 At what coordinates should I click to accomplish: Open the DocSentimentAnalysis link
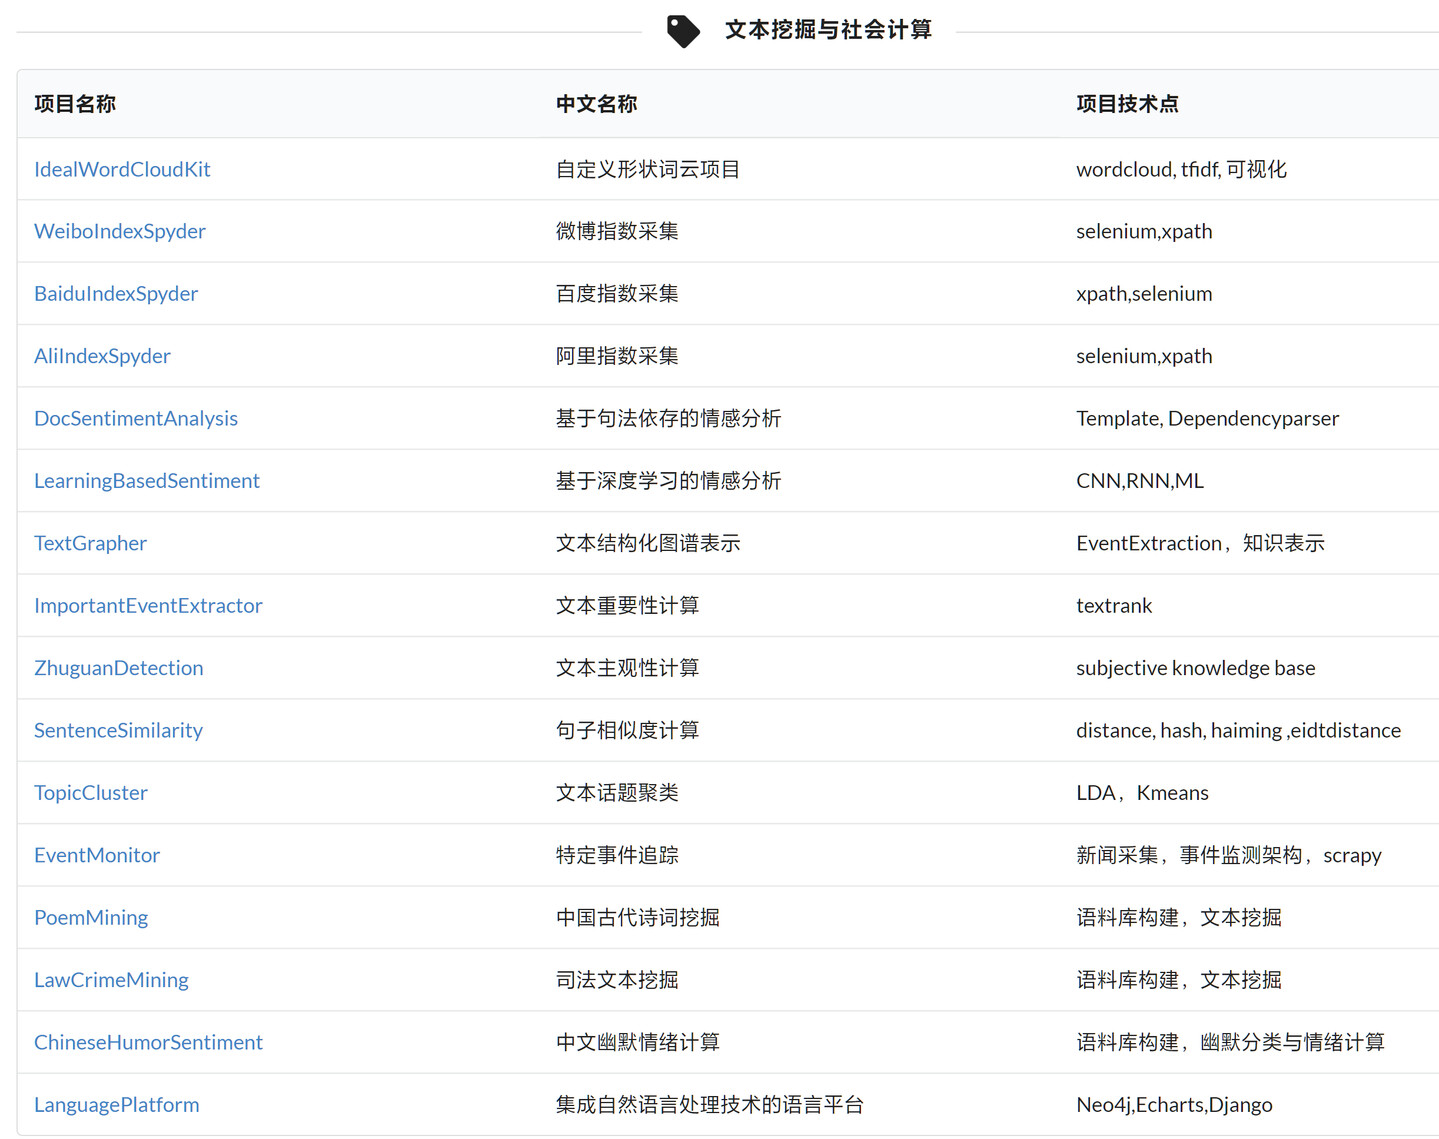pyautogui.click(x=136, y=418)
